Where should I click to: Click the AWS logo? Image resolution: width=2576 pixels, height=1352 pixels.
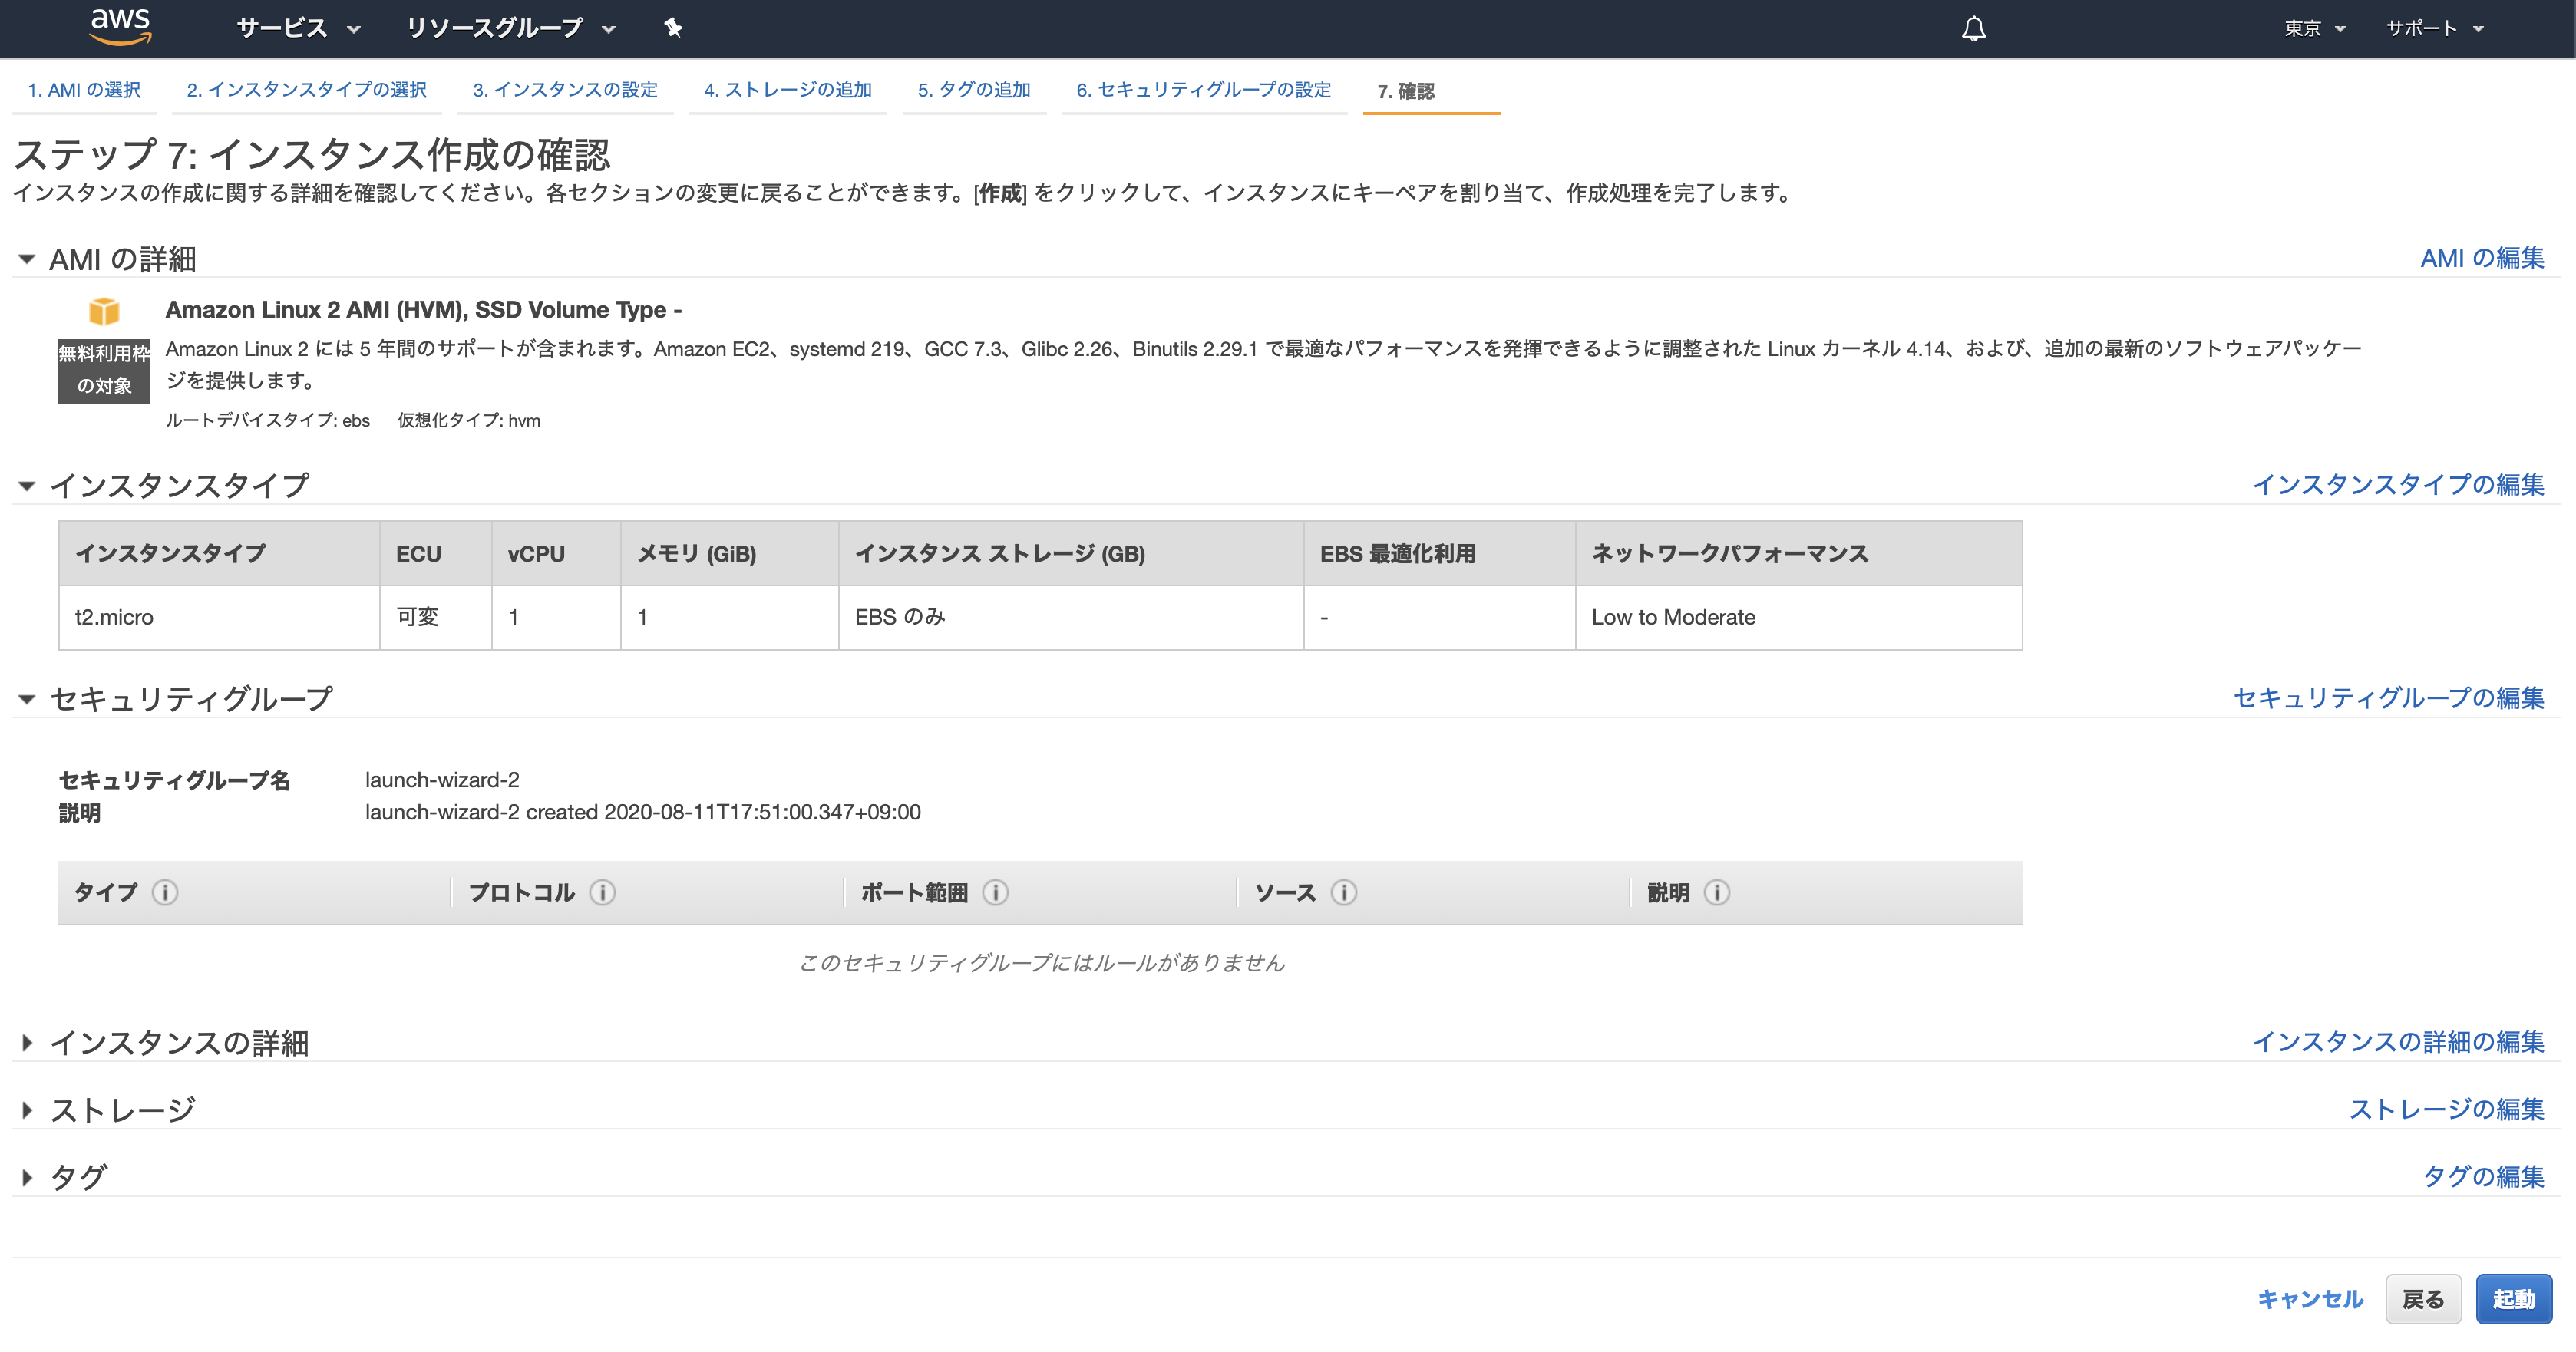(120, 27)
